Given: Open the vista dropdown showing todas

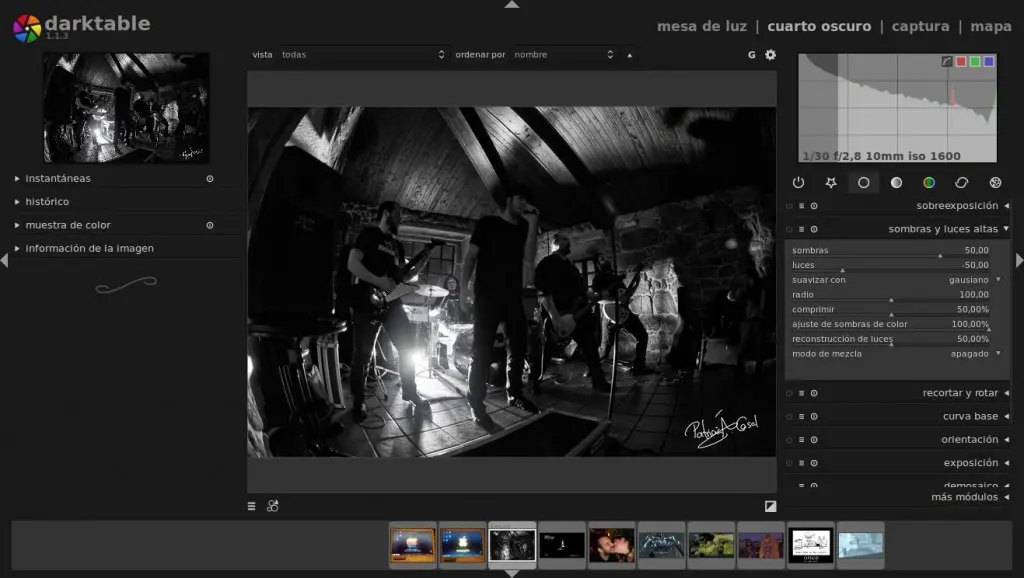Looking at the screenshot, I should pos(362,55).
